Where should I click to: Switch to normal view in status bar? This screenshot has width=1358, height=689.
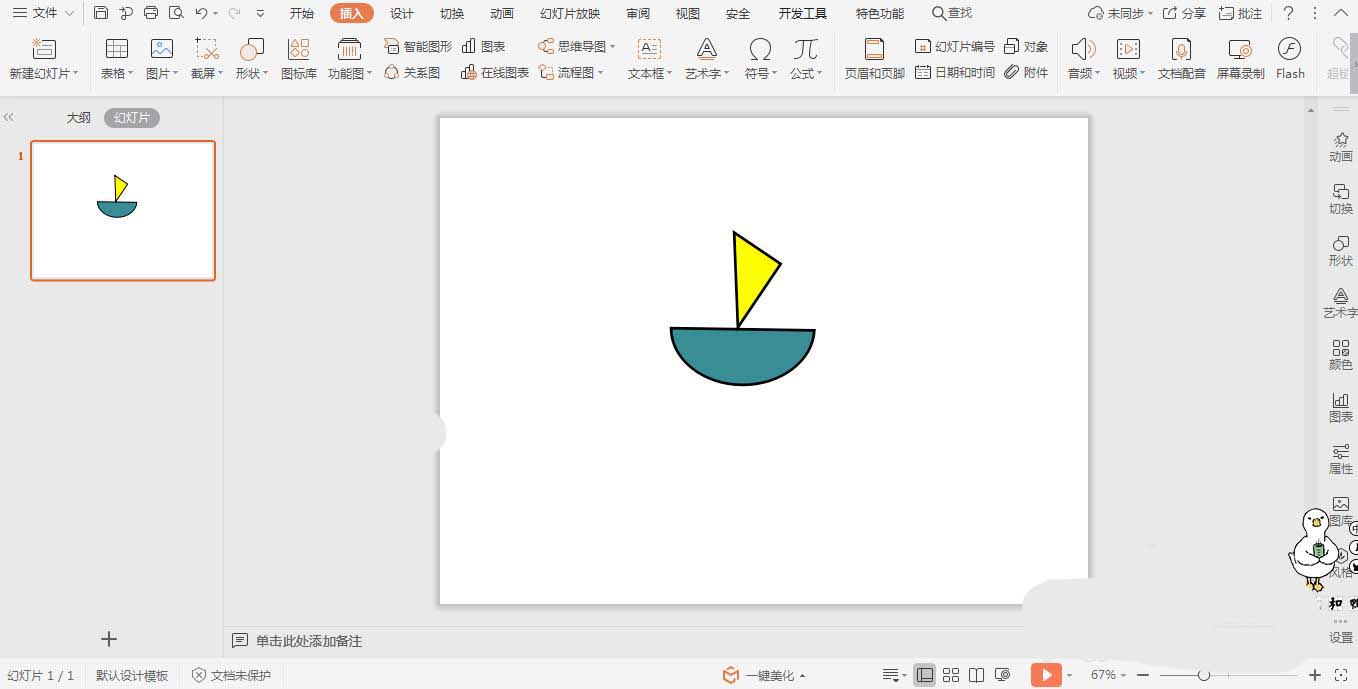pos(925,675)
